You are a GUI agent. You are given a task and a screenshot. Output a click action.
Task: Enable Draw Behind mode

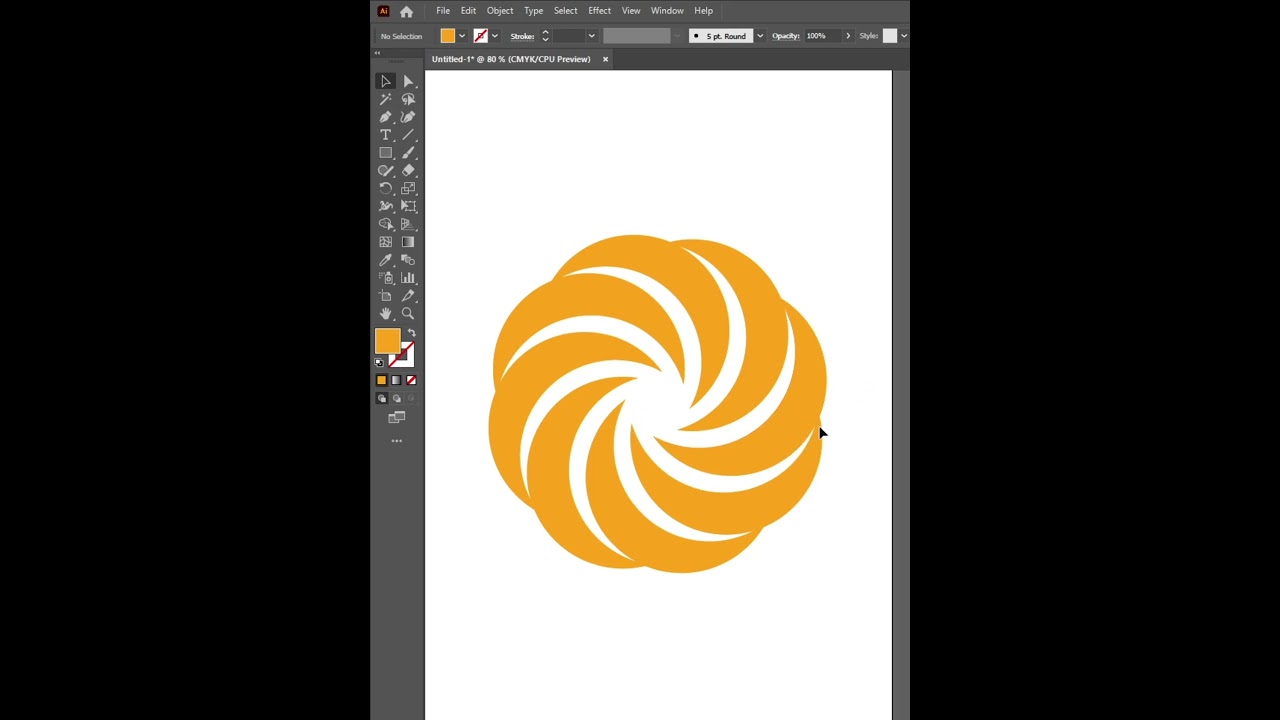tap(396, 398)
